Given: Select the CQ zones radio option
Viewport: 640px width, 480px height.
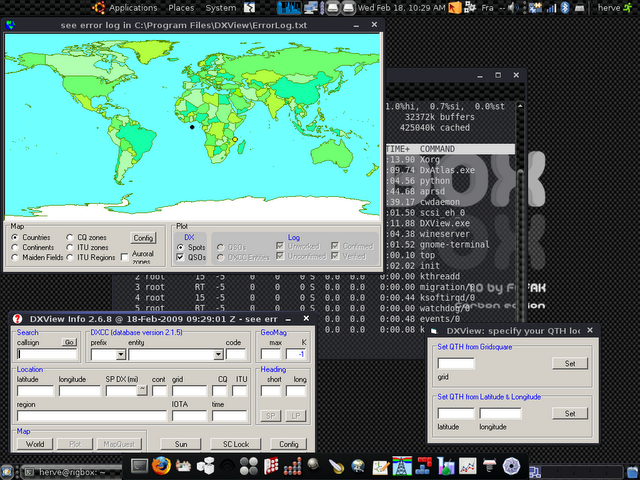Looking at the screenshot, I should (69, 237).
